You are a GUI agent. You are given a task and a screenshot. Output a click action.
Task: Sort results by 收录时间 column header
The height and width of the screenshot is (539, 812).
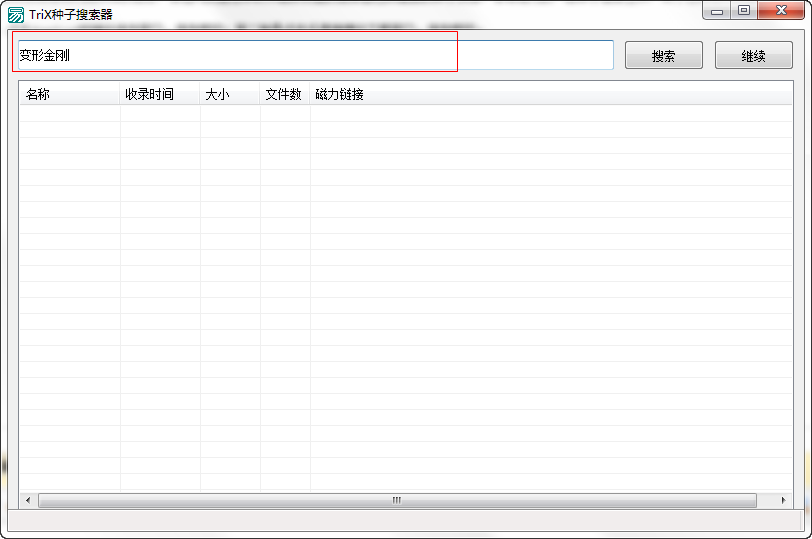pos(160,94)
